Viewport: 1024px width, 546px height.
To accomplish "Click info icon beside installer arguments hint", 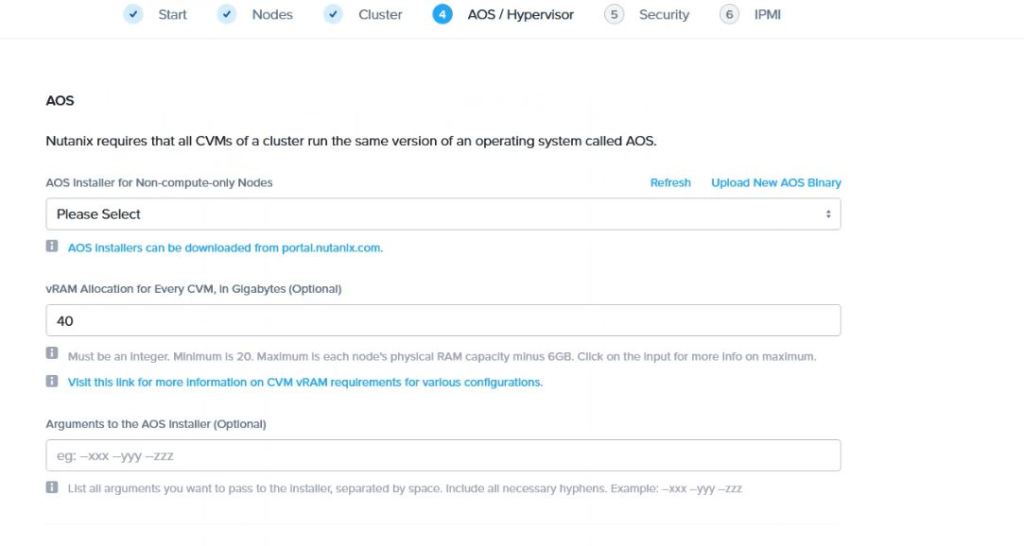I will 52,488.
